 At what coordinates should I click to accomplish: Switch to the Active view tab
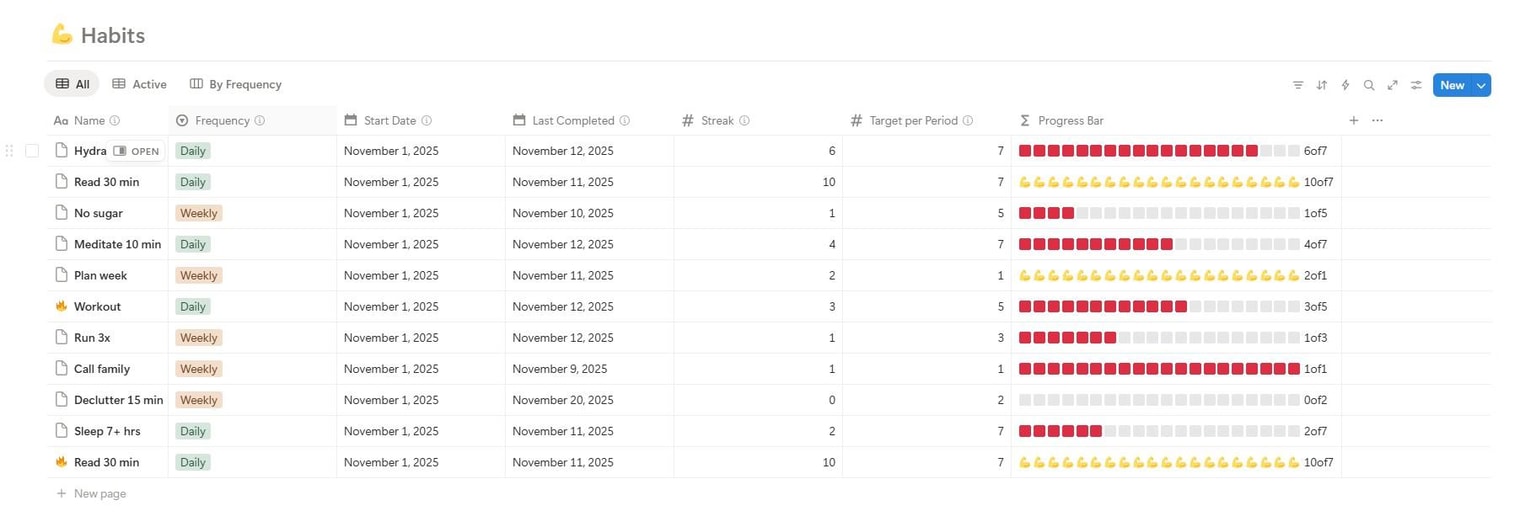click(x=139, y=84)
